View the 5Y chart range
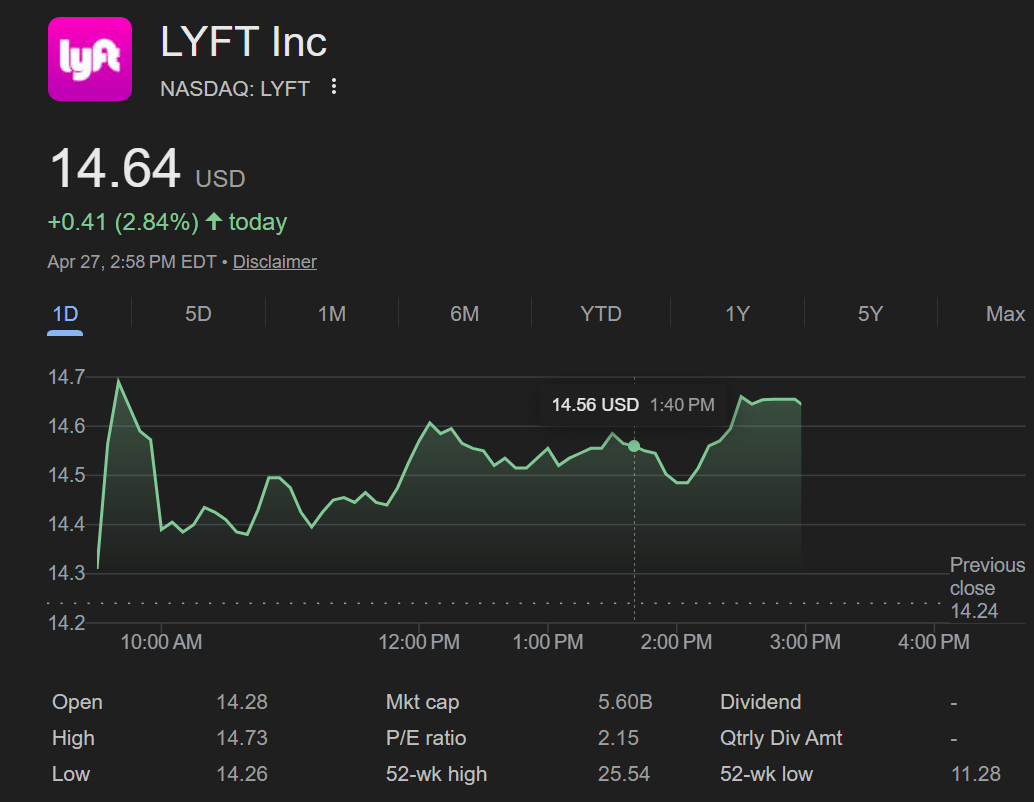The image size is (1034, 802). tap(870, 314)
